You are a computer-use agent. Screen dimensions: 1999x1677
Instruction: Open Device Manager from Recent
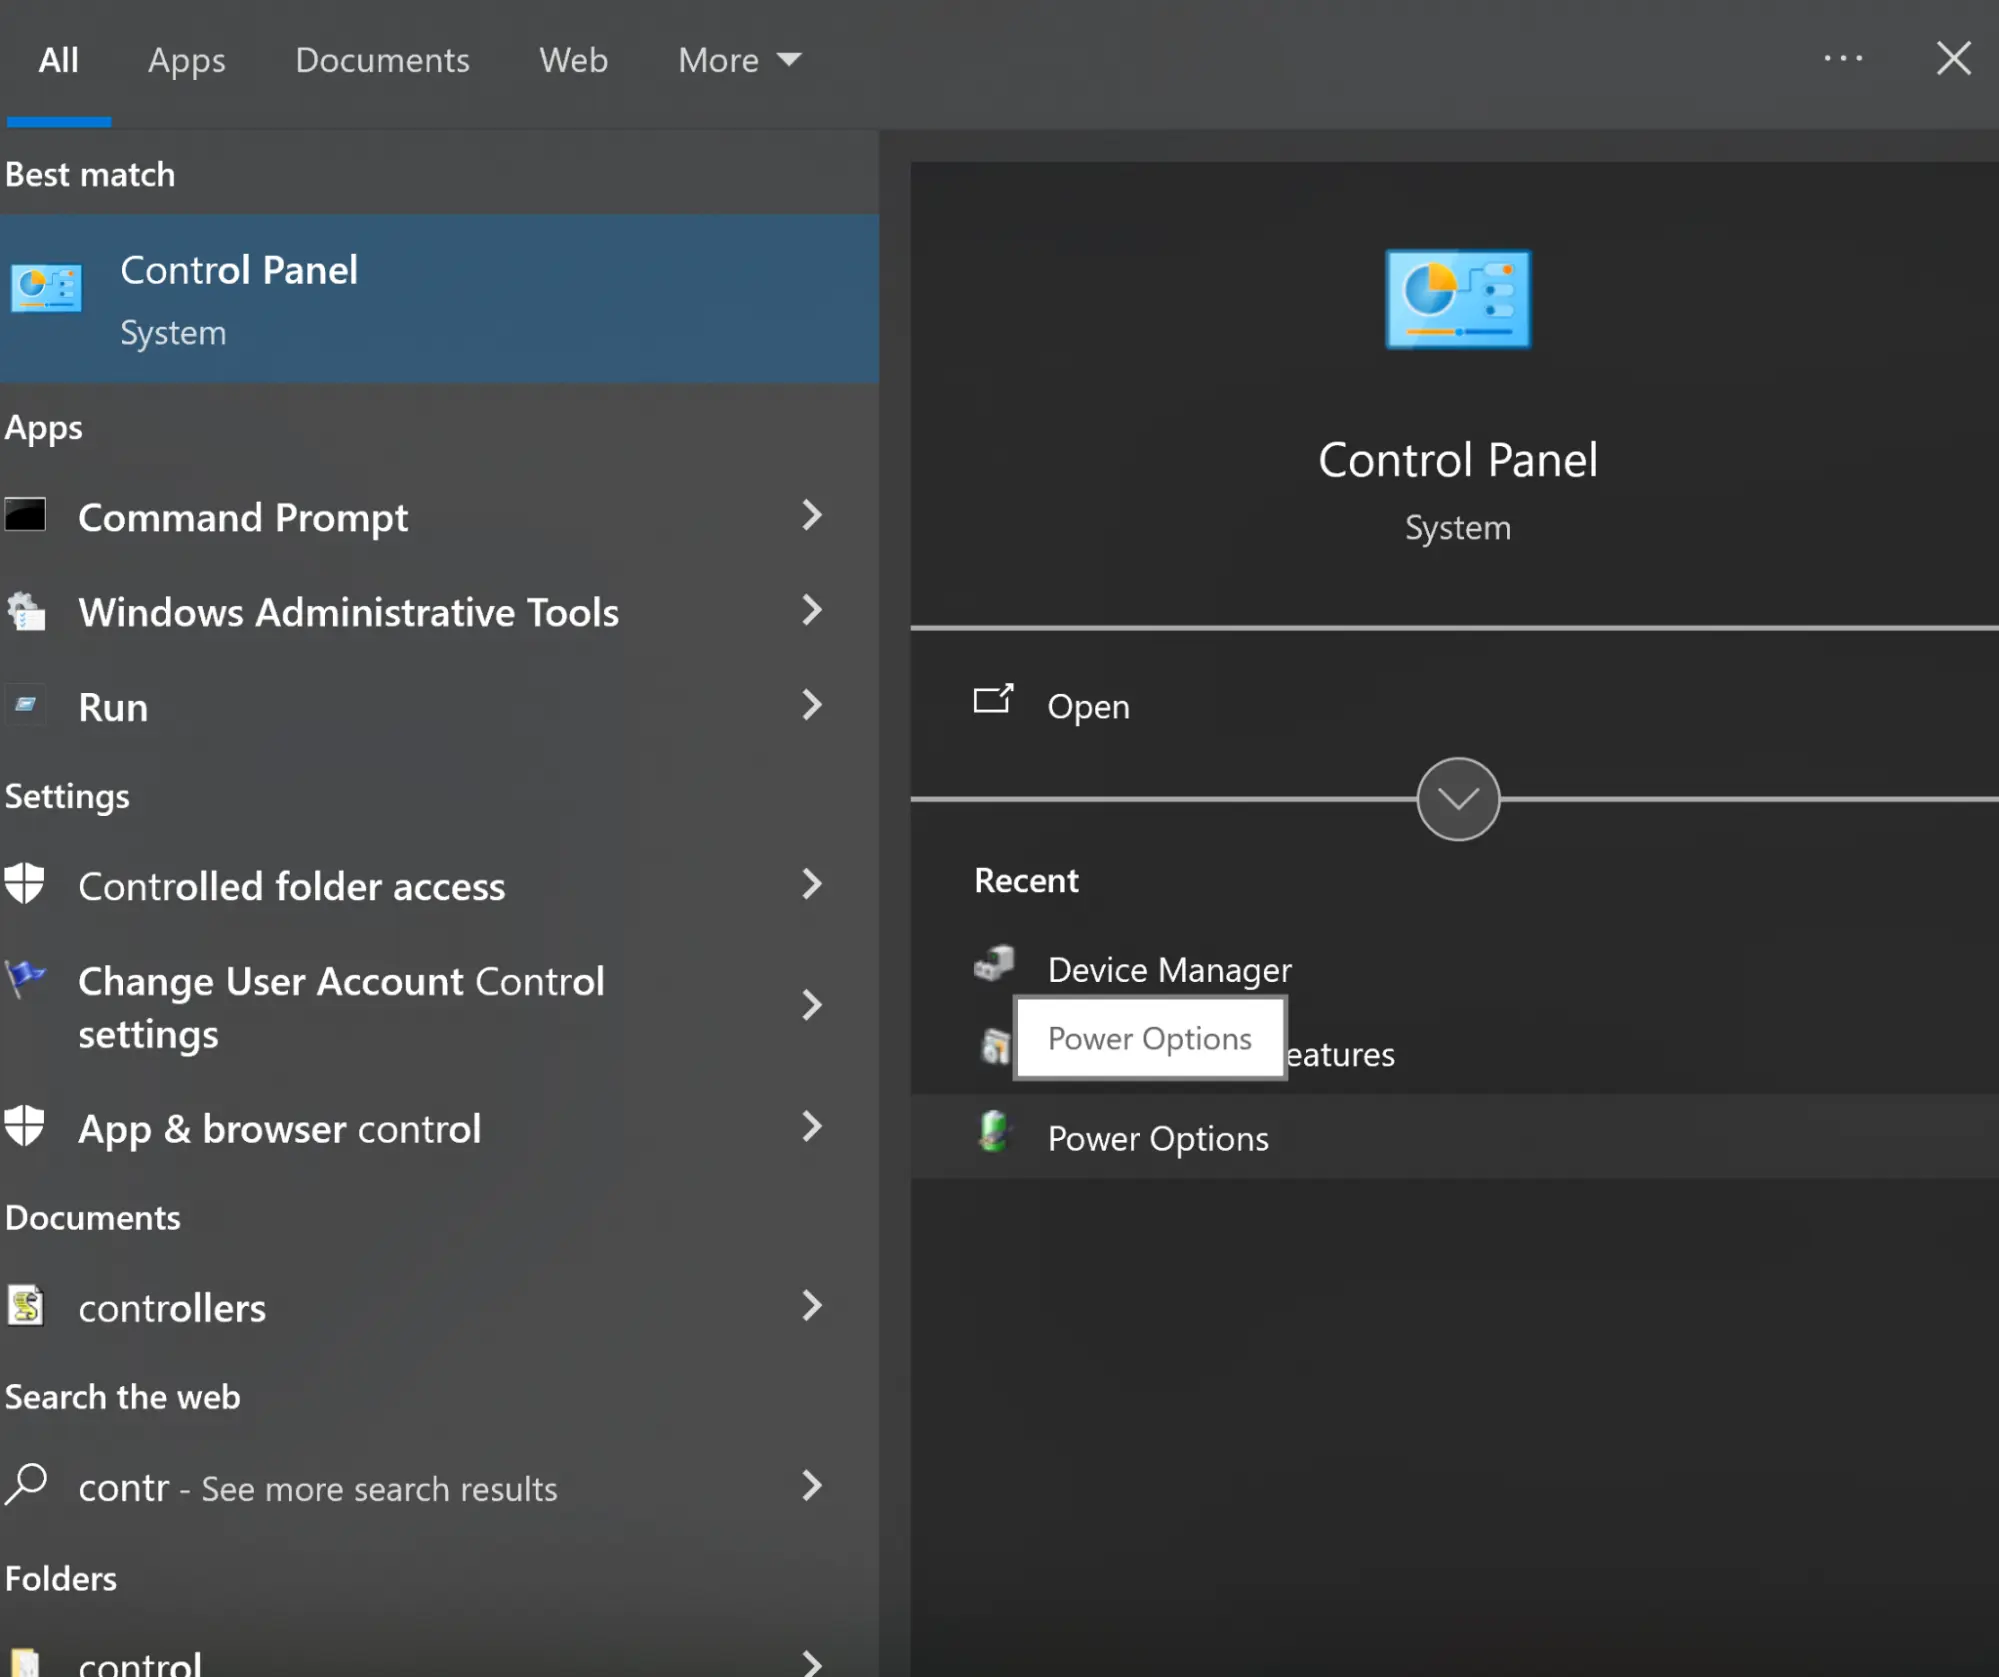(1454, 968)
